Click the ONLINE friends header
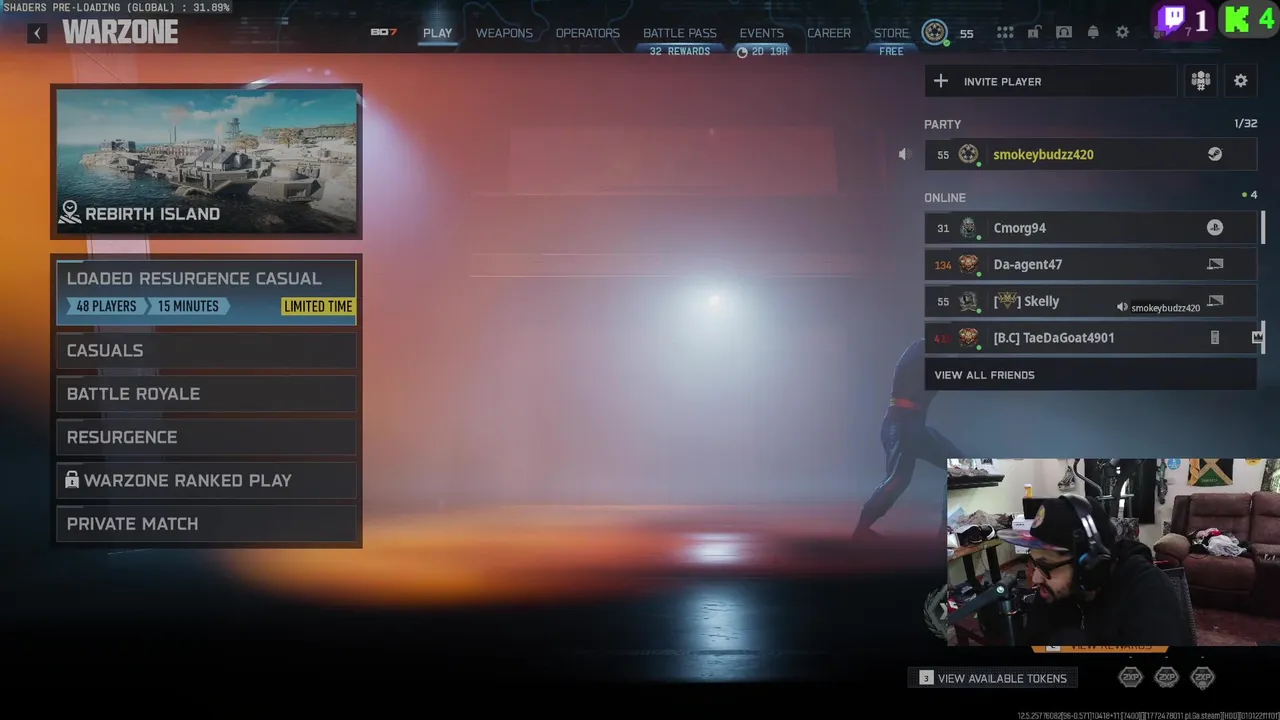This screenshot has width=1280, height=720. point(945,197)
